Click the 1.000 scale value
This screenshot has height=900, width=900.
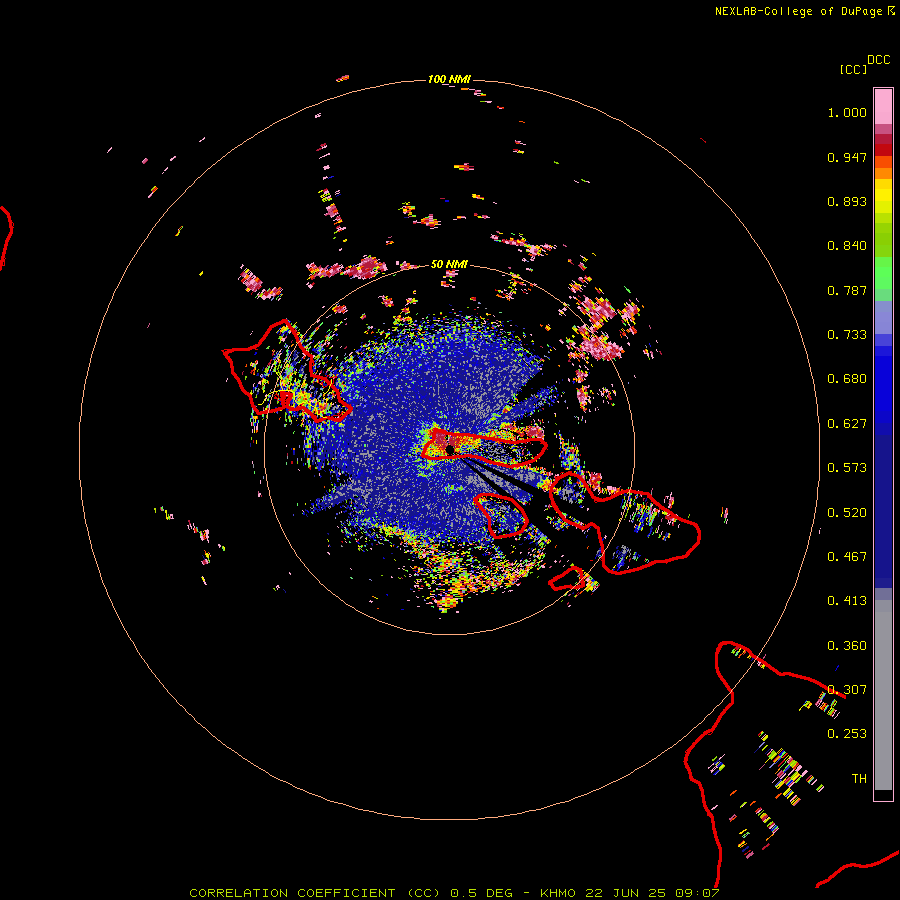tap(847, 112)
